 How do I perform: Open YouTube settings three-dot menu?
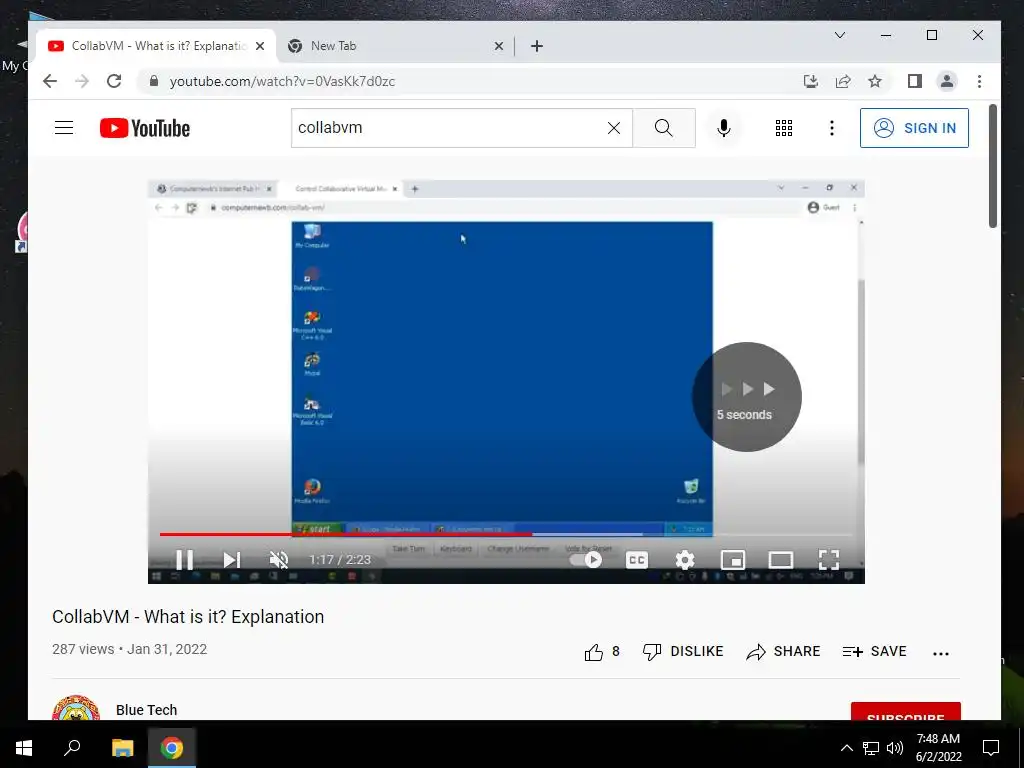[831, 128]
